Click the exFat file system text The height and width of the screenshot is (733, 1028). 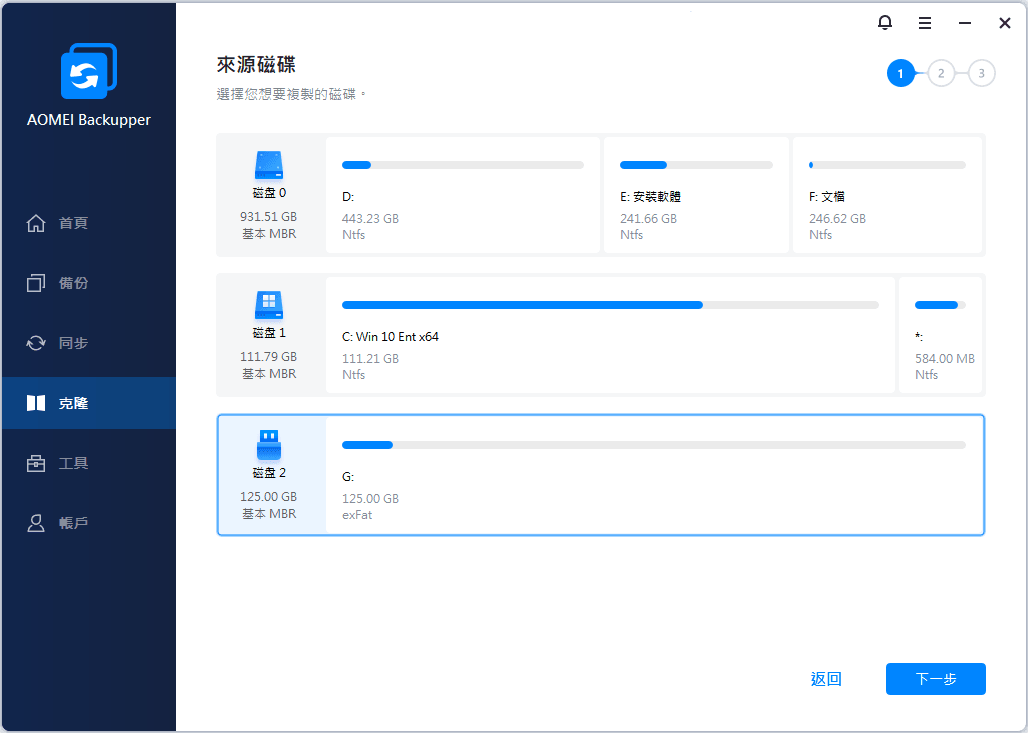pyautogui.click(x=357, y=515)
